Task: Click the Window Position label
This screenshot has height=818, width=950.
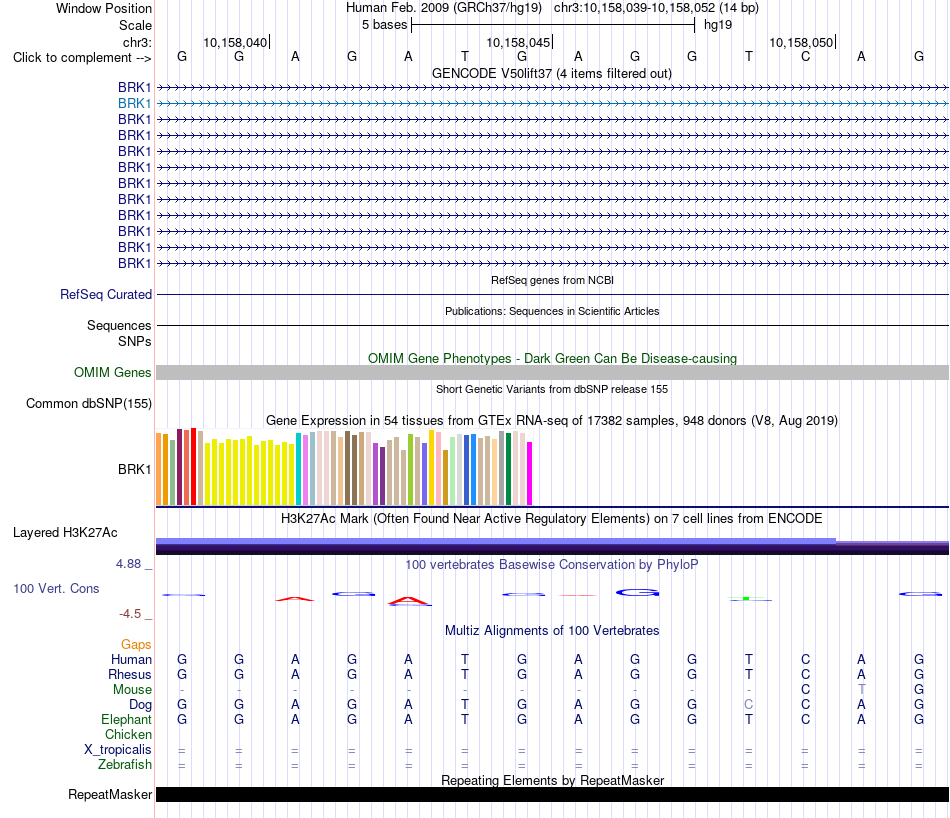Action: [x=104, y=8]
